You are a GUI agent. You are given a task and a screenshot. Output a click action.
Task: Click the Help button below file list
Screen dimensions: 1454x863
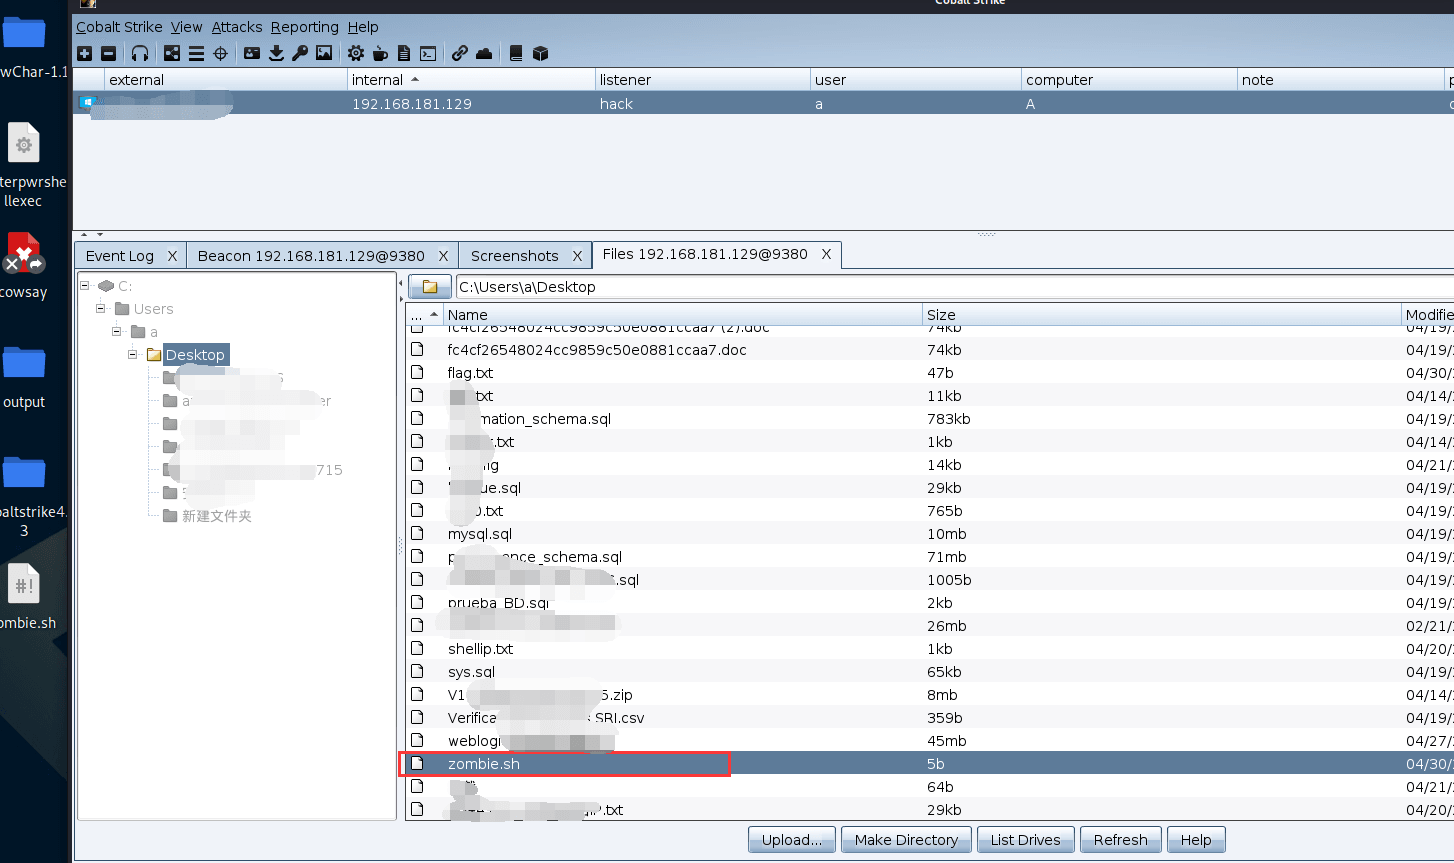click(1195, 839)
